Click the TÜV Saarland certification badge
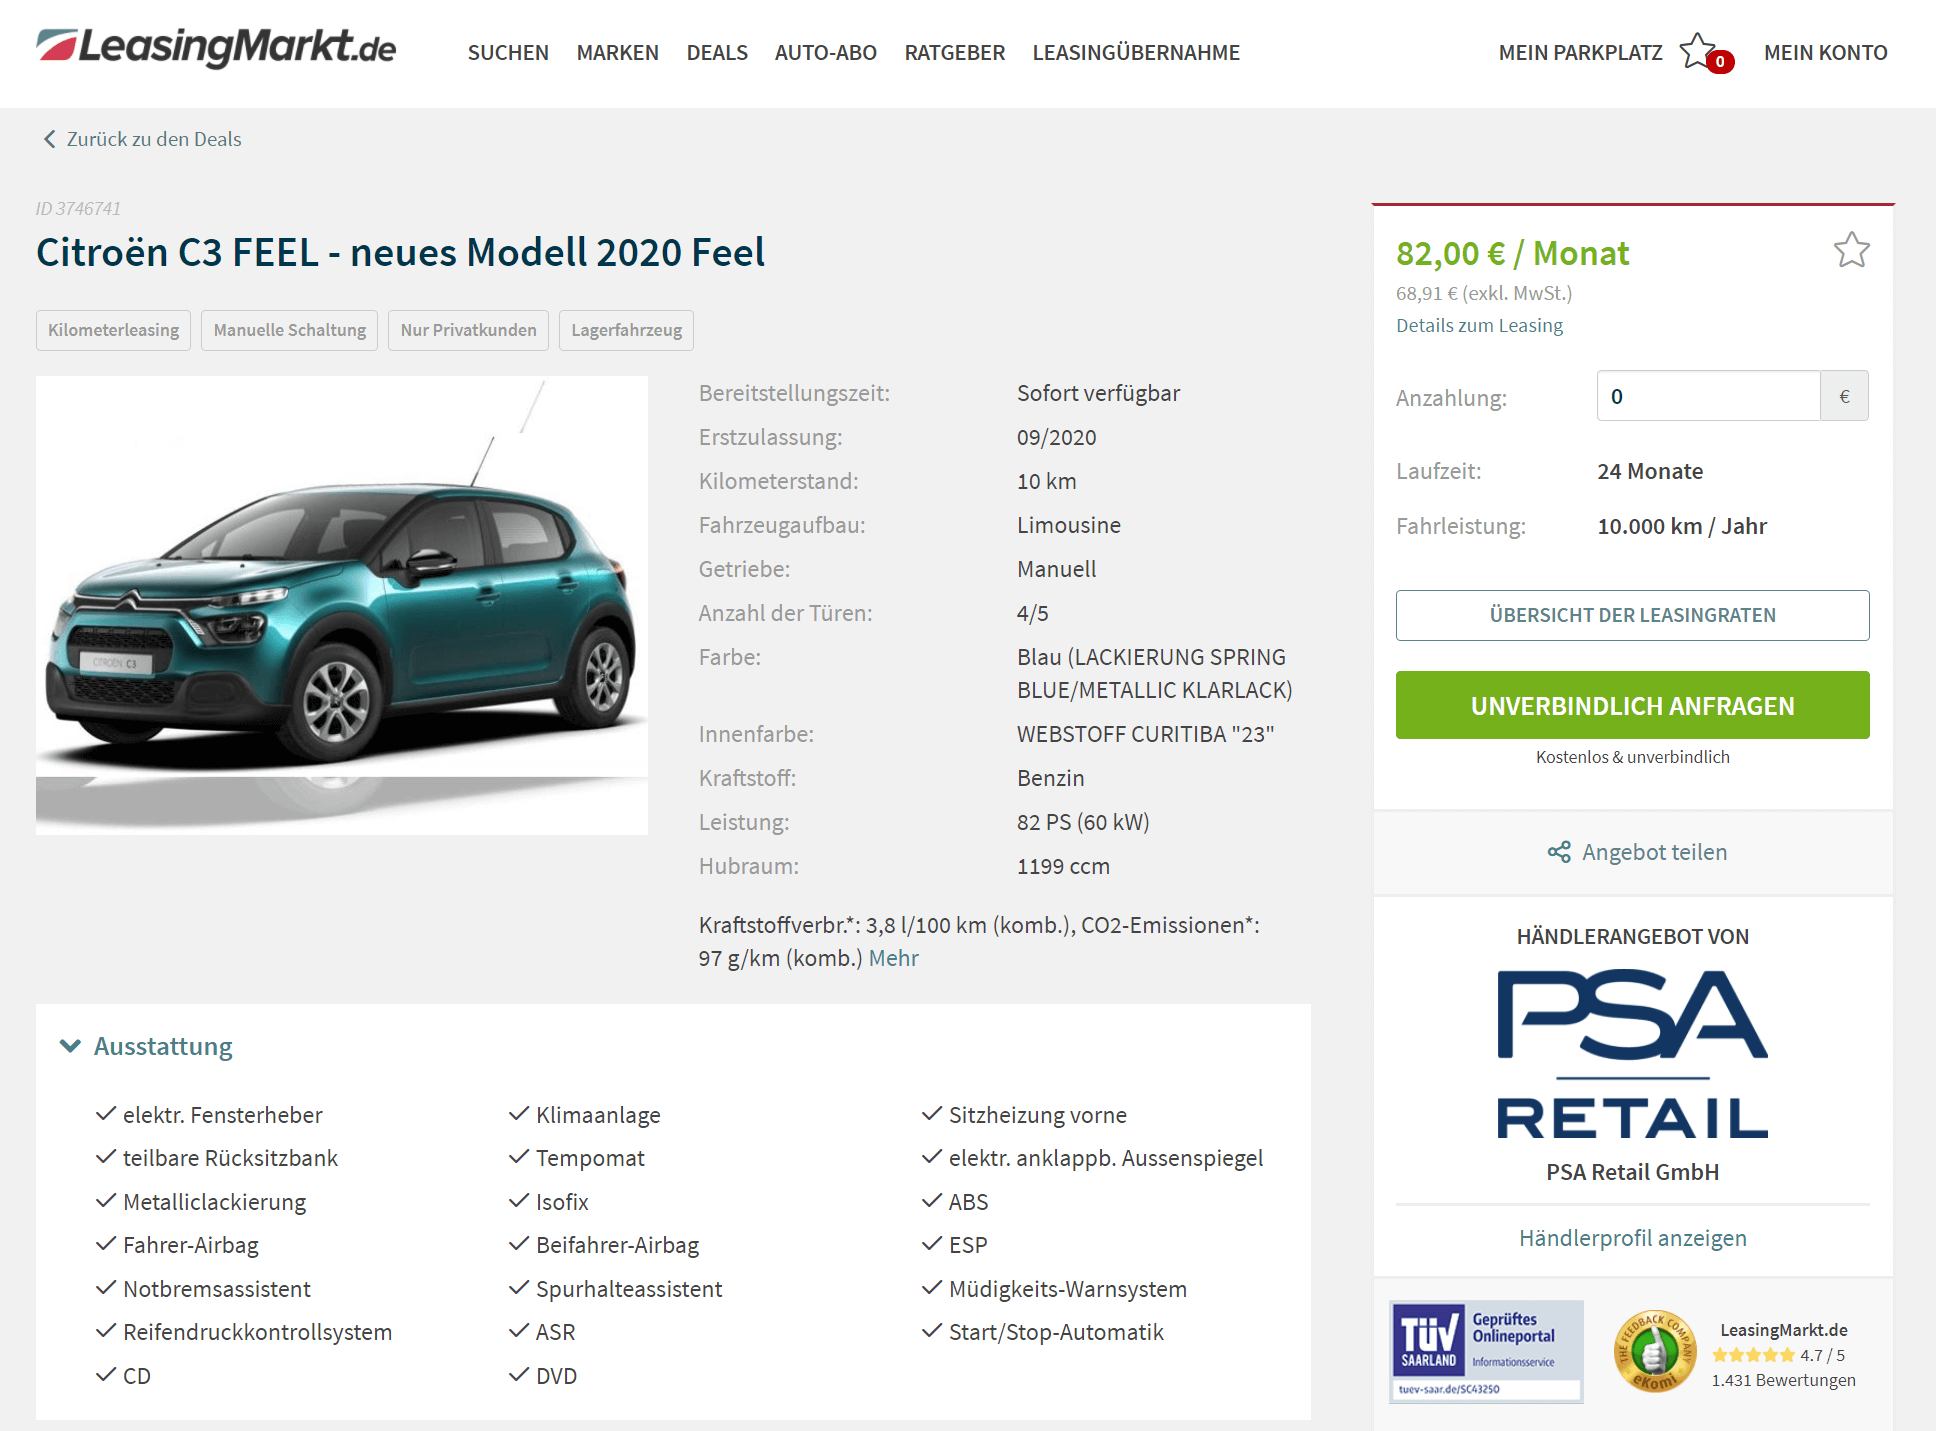Viewport: 1936px width, 1431px height. (x=1486, y=1351)
